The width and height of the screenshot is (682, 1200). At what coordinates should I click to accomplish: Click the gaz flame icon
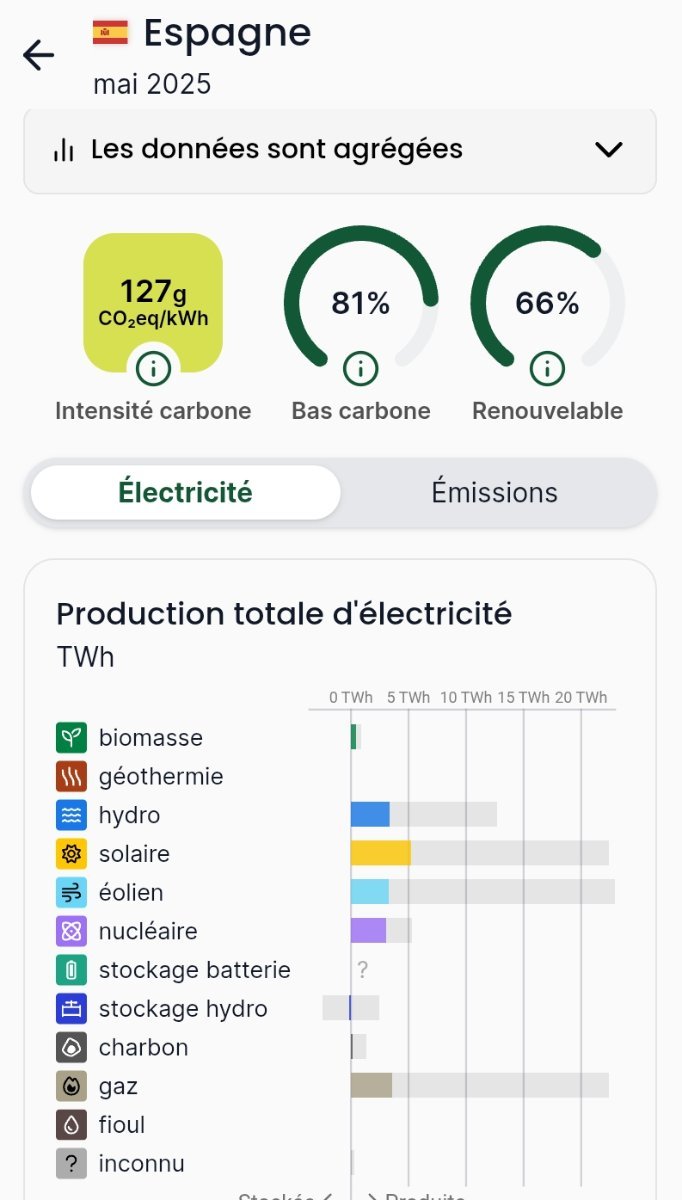(71, 1086)
